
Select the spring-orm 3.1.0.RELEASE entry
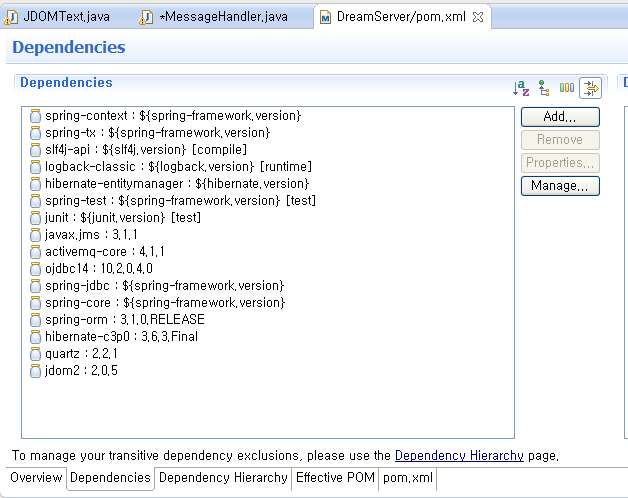point(124,320)
